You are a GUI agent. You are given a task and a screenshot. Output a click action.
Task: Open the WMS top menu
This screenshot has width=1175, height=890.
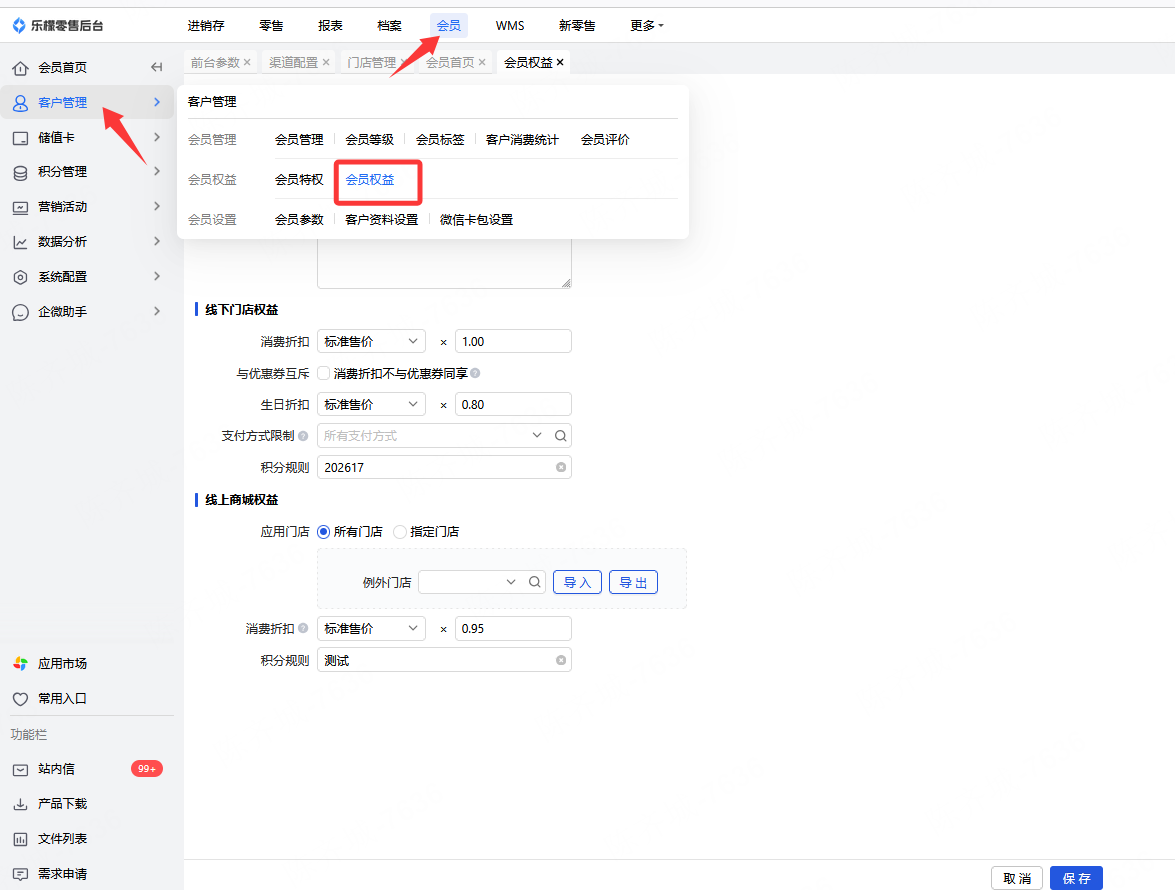click(510, 25)
